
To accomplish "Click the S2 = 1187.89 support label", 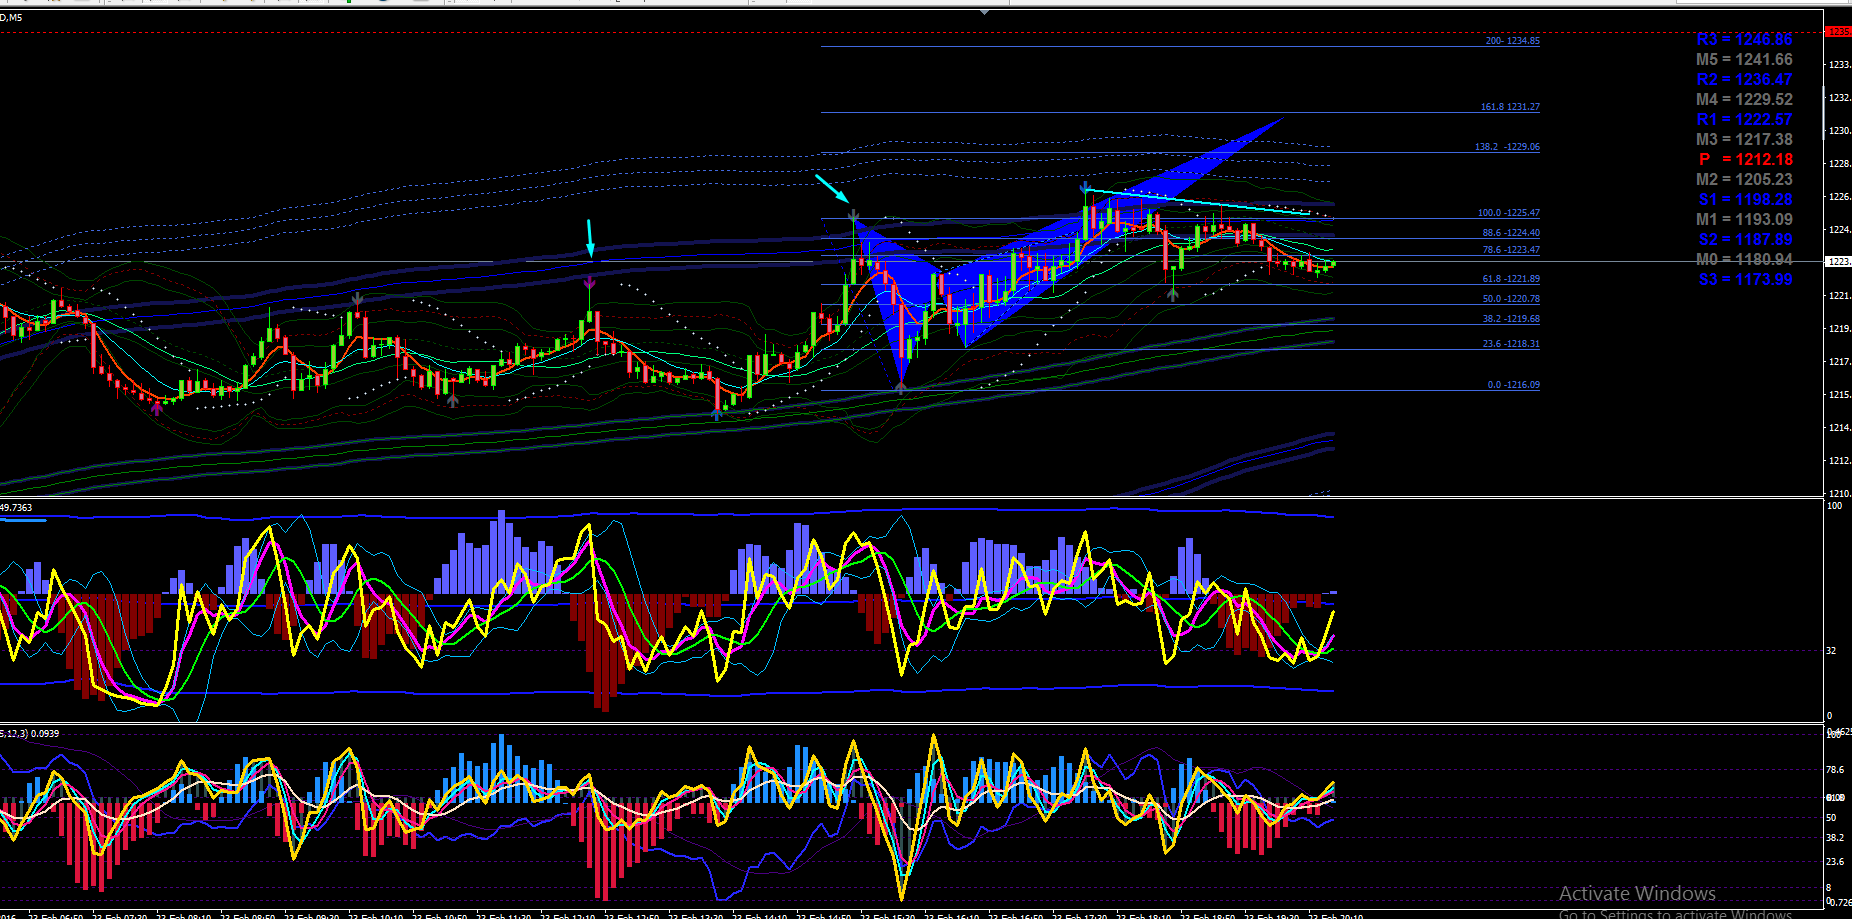I will (1745, 240).
